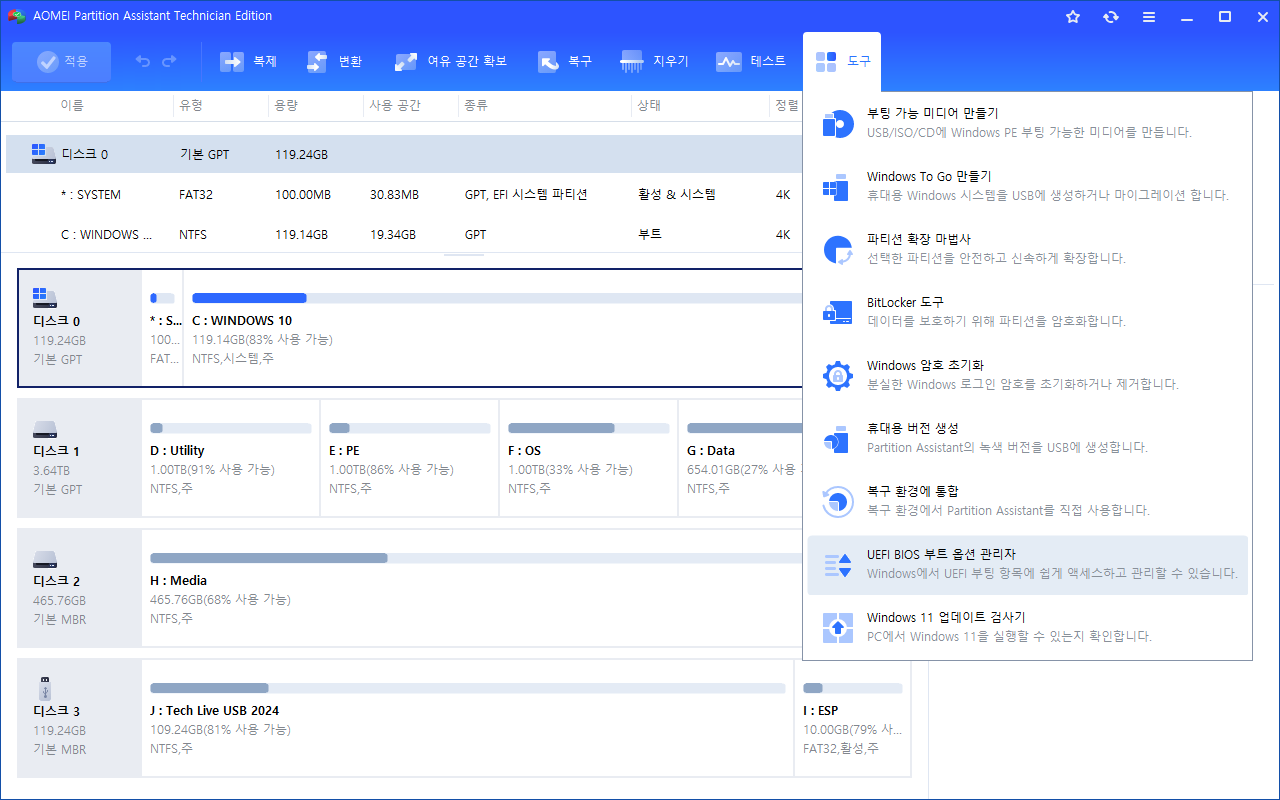The image size is (1280, 800).
Task: Select the * : SYSTEM partition row
Action: pos(404,194)
